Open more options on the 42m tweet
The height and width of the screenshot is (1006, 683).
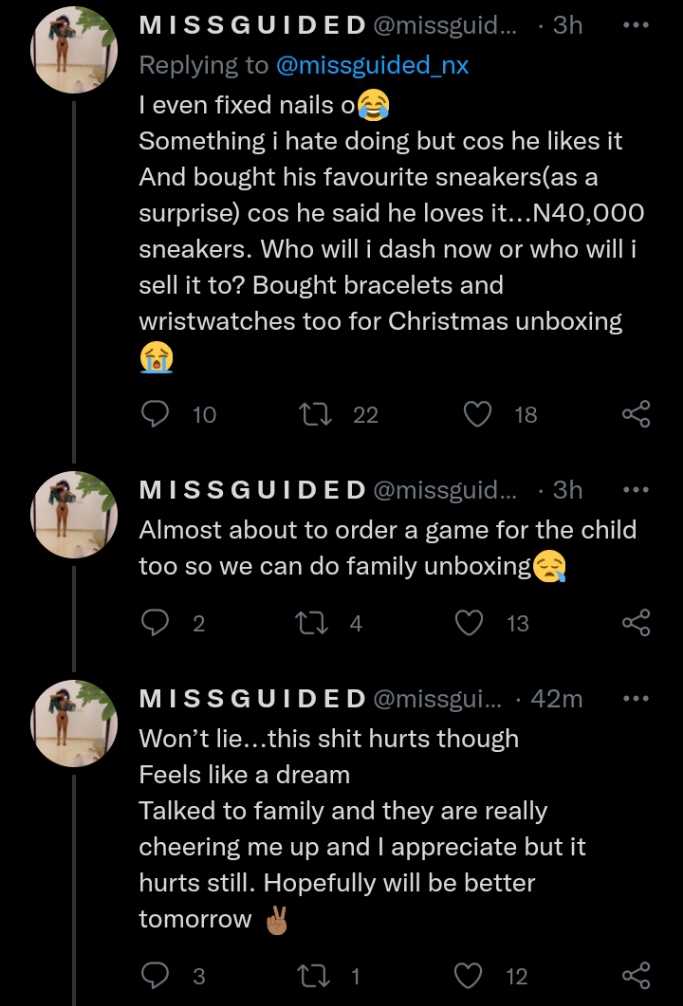click(x=636, y=697)
